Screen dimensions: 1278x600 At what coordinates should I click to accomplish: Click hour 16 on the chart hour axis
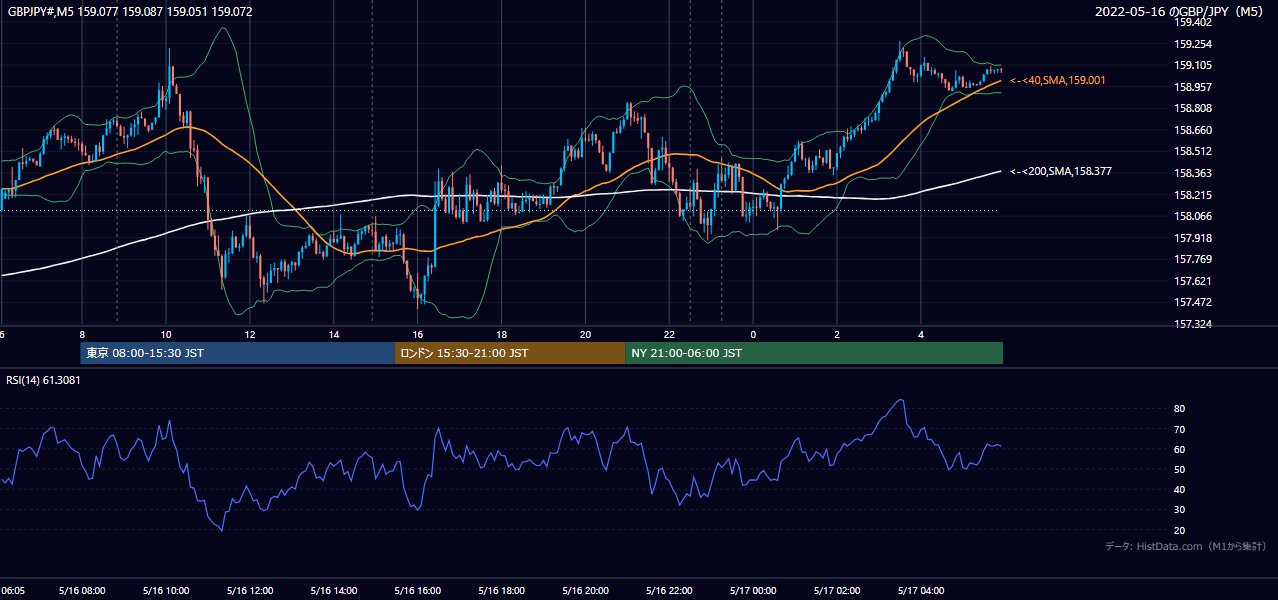click(418, 335)
